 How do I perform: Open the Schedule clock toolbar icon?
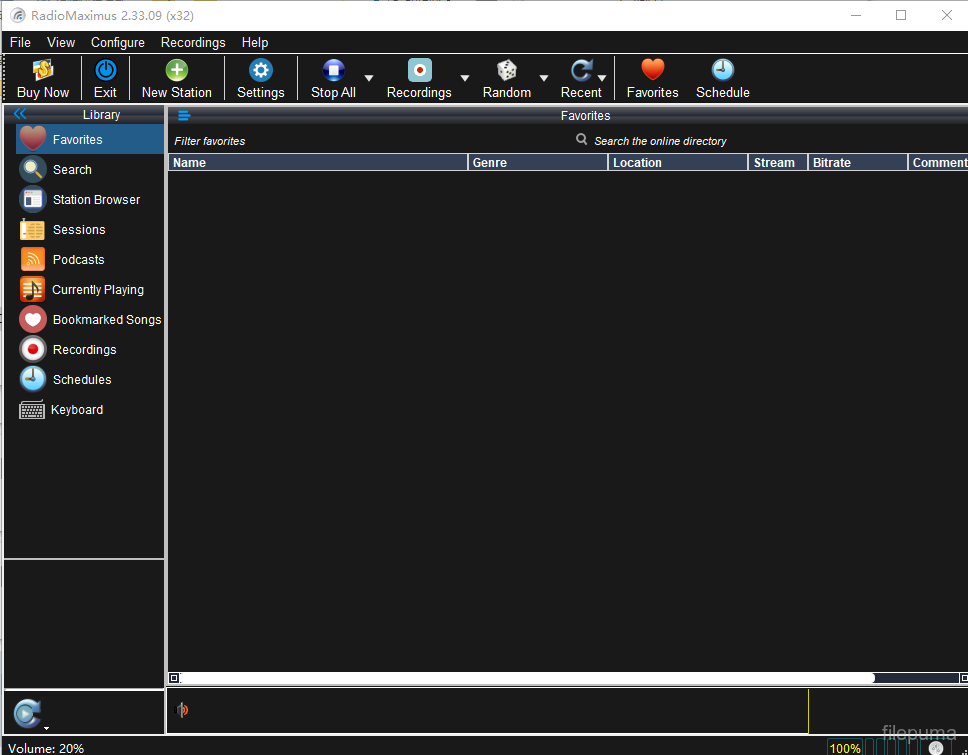tap(722, 71)
